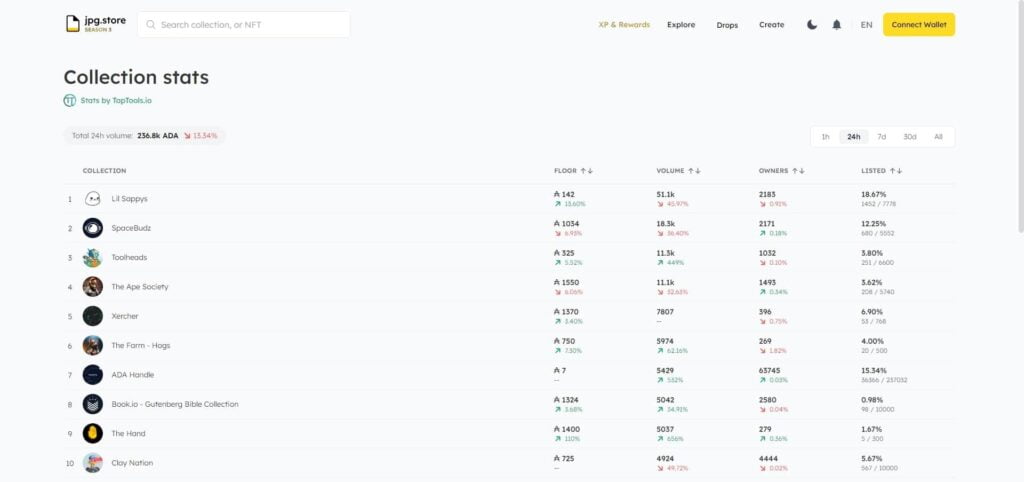The image size is (1024, 482).
Task: Click Lil Sappys volume 51.1k
Action: pos(665,195)
